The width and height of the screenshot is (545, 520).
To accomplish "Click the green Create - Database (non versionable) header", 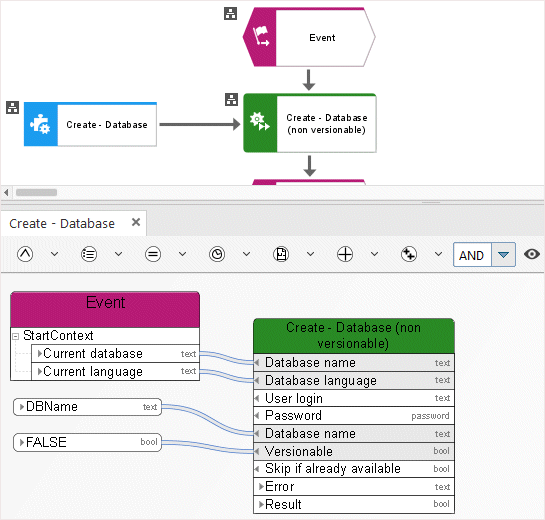I will click(354, 336).
